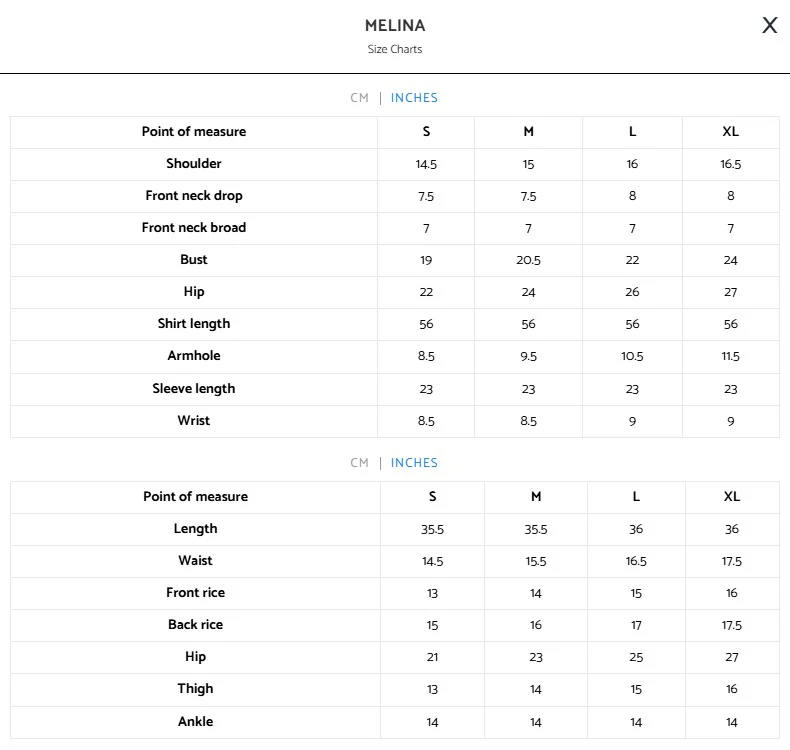The width and height of the screenshot is (790, 750).
Task: Select the Shirt length row label
Action: (194, 324)
